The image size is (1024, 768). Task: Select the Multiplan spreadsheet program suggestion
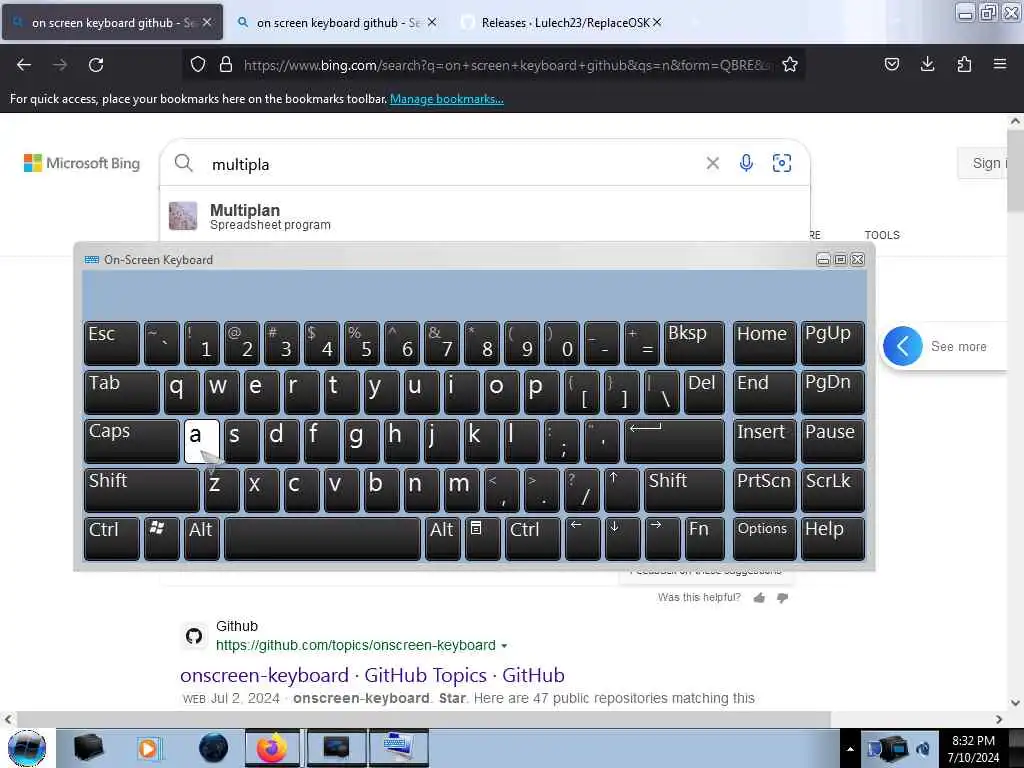click(485, 216)
